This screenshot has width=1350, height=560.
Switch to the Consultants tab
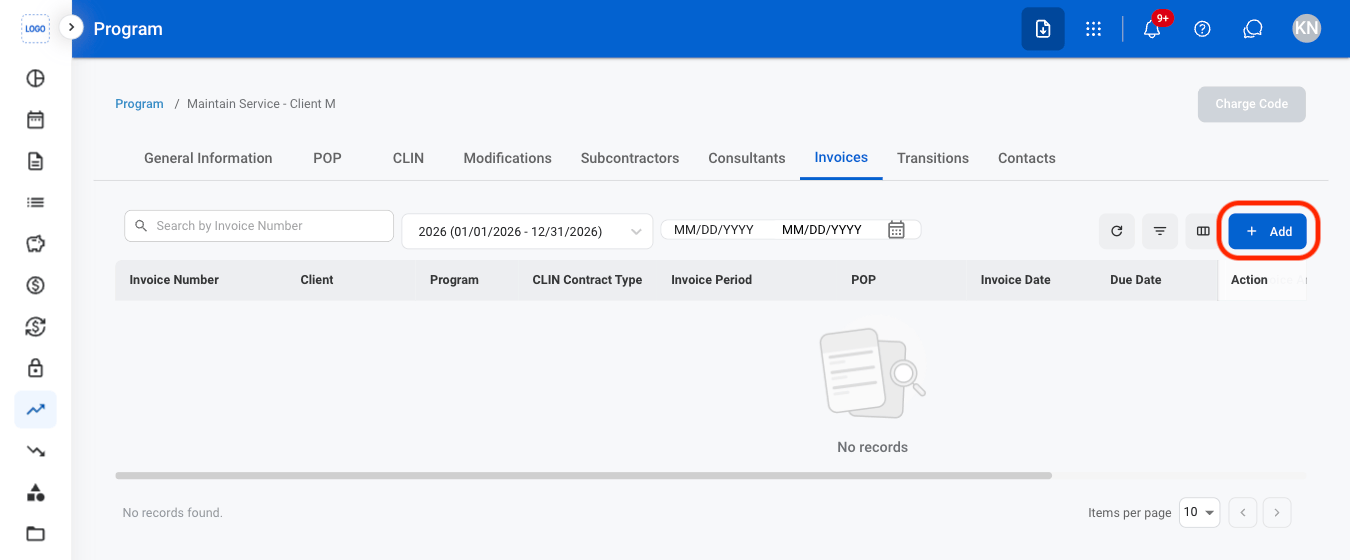pos(747,158)
